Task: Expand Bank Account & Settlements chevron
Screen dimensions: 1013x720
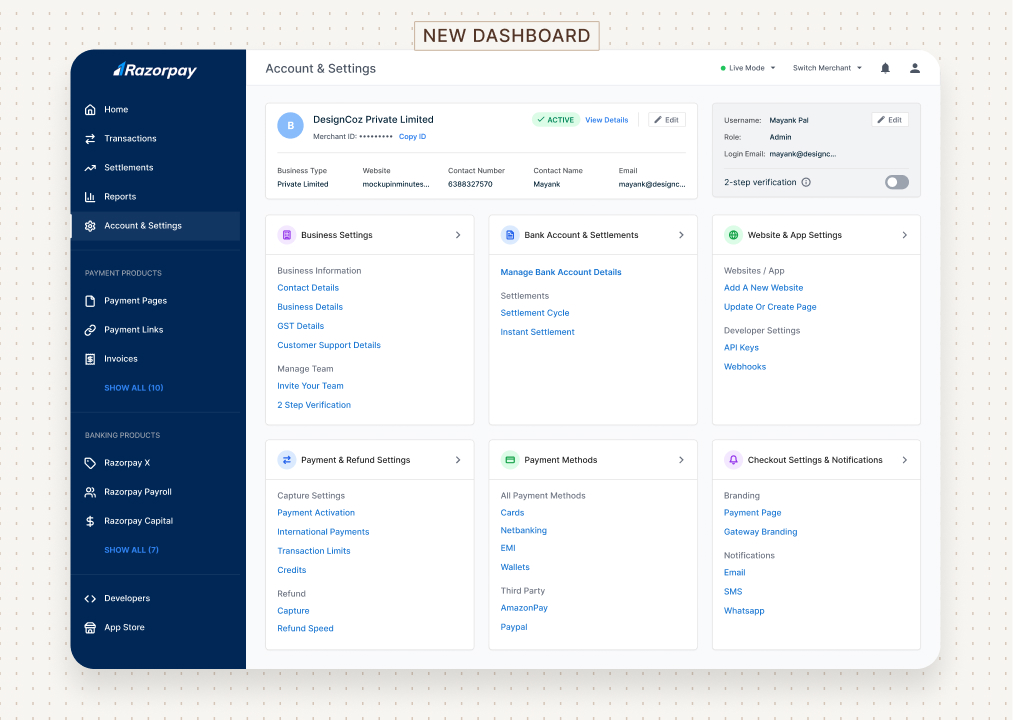Action: (x=681, y=235)
